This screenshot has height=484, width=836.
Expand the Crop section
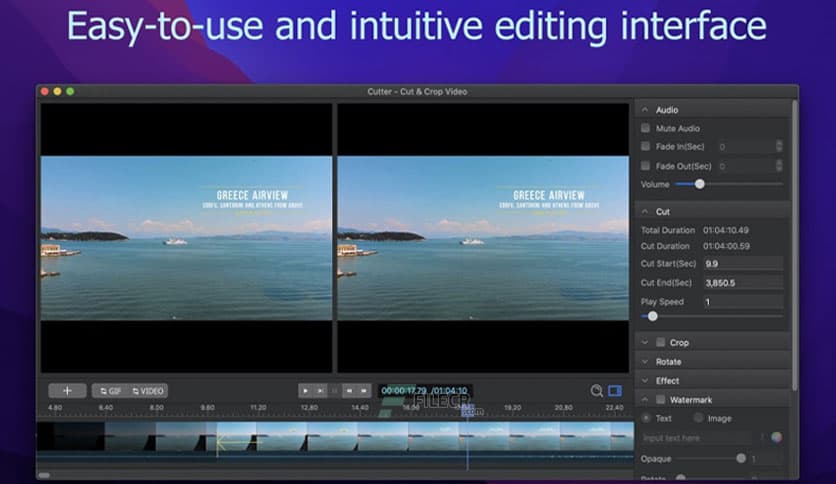point(645,342)
